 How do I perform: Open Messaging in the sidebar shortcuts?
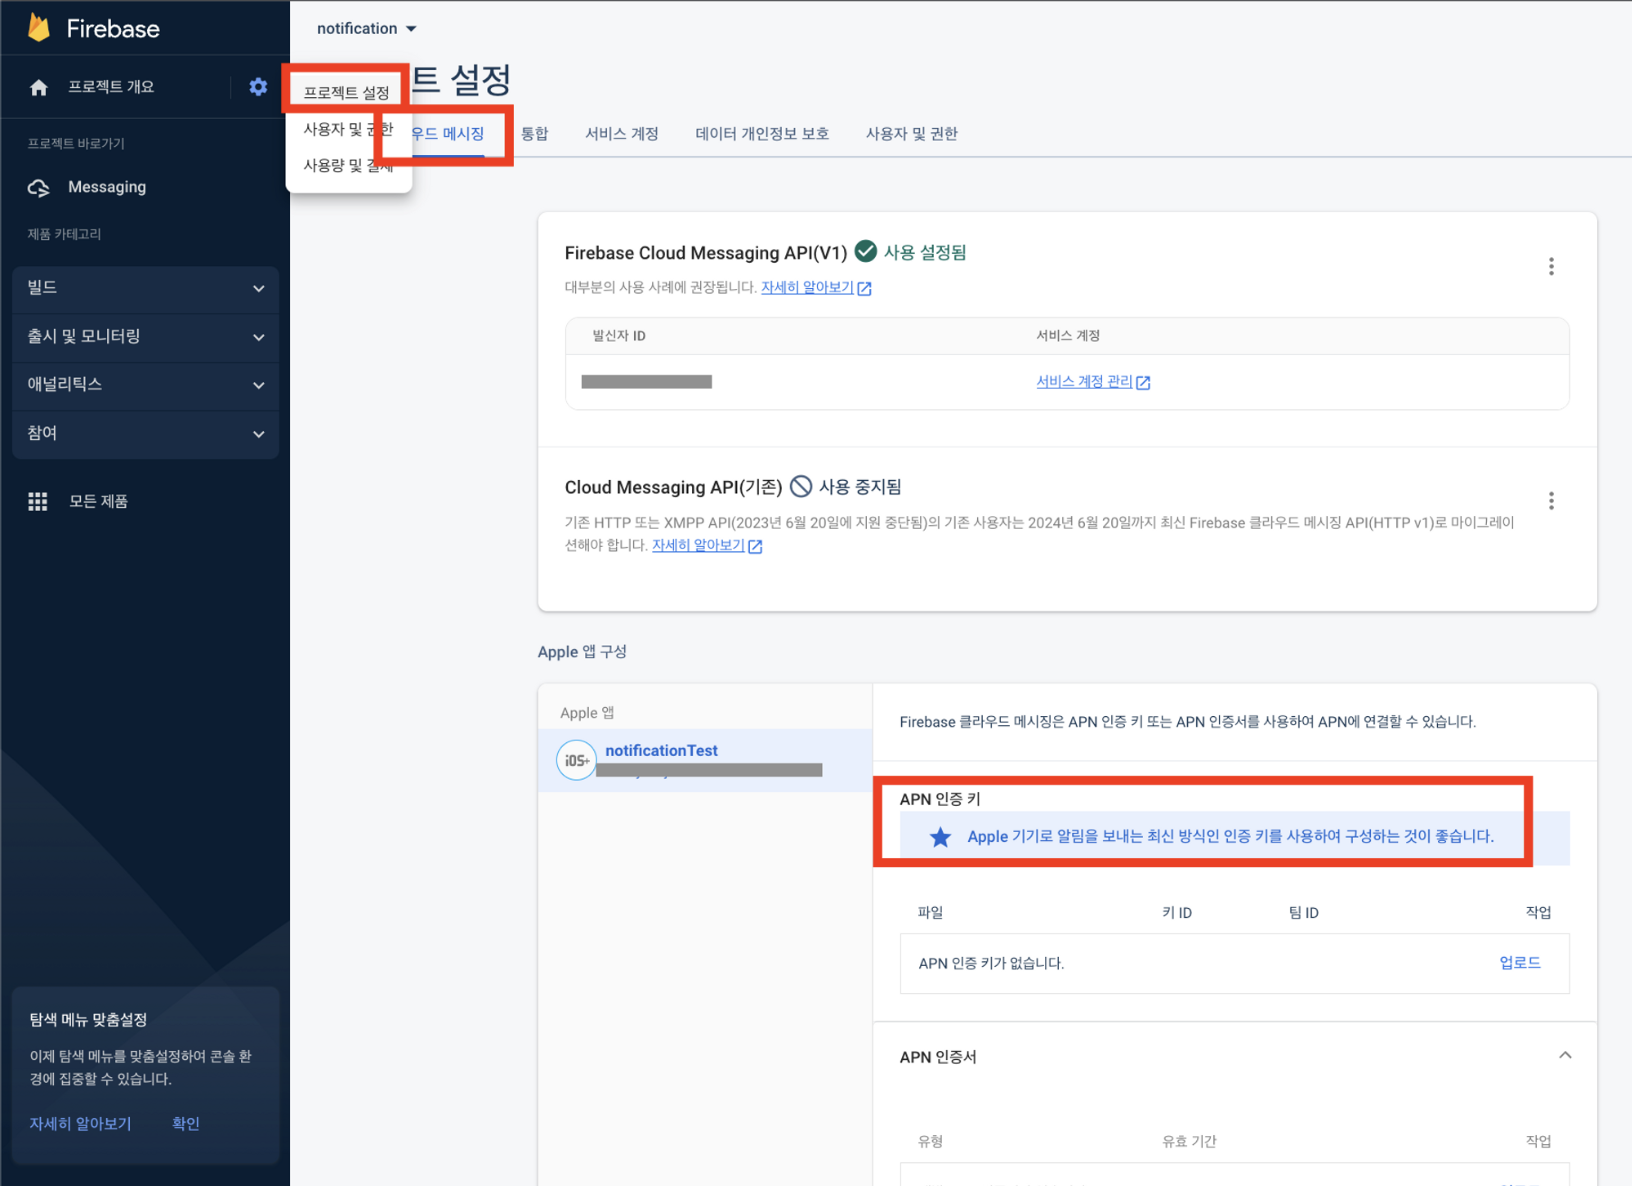tap(107, 187)
